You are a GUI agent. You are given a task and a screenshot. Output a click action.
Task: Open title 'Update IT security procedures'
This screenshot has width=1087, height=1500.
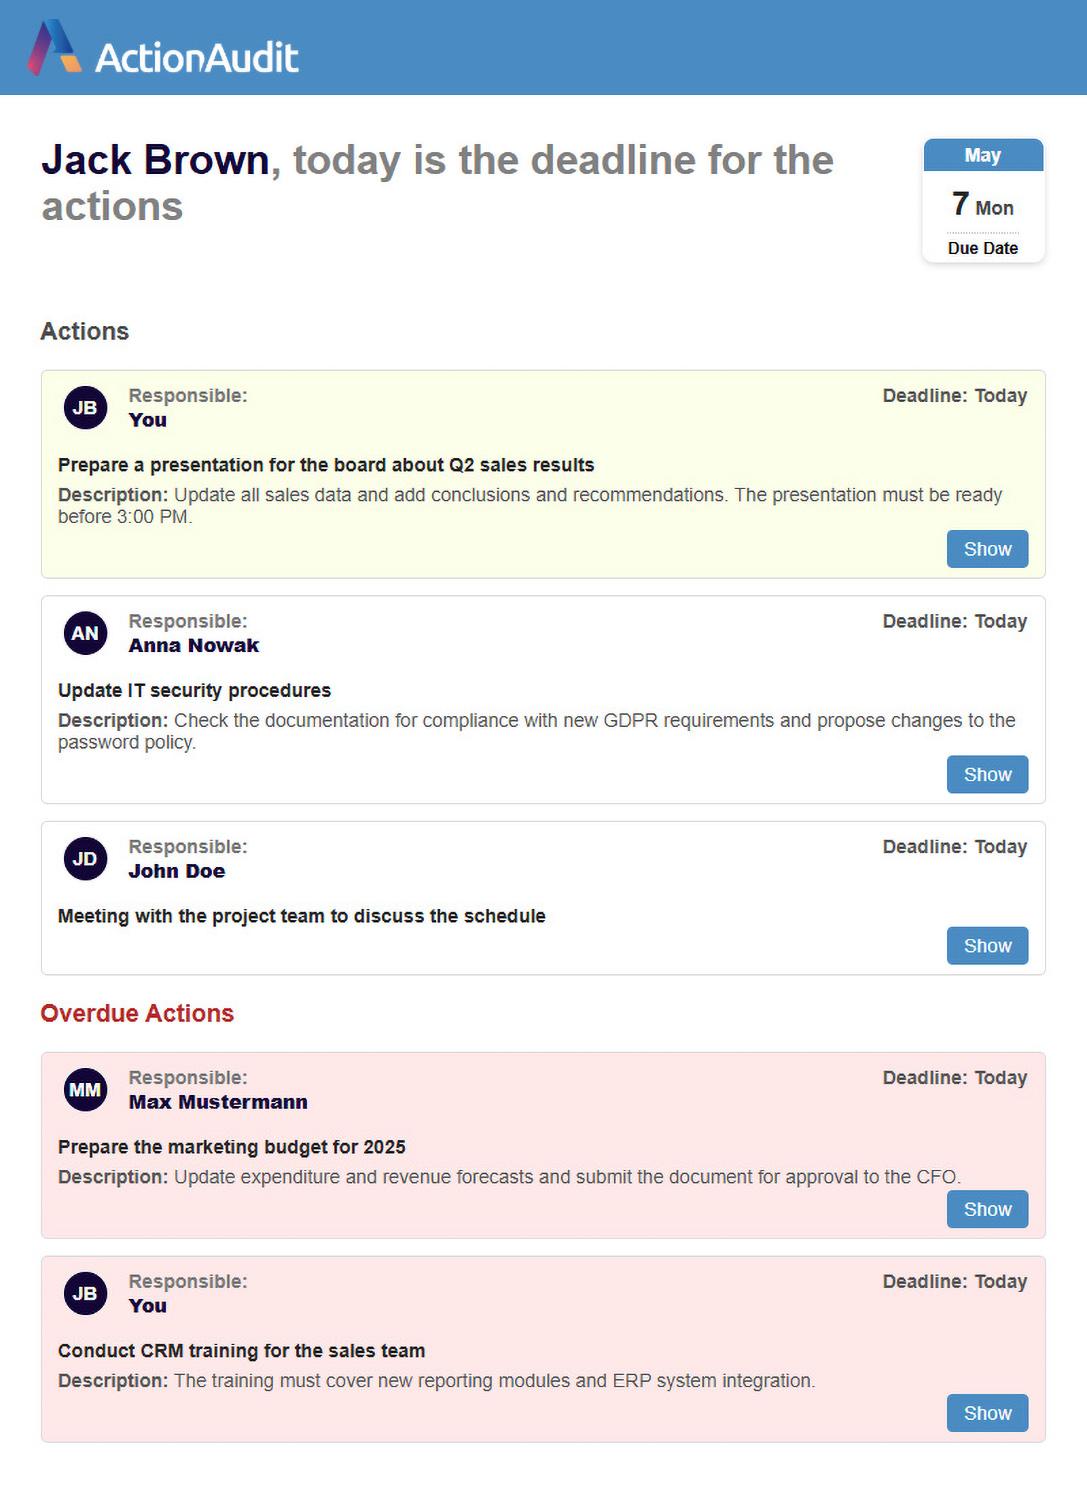pyautogui.click(x=194, y=691)
